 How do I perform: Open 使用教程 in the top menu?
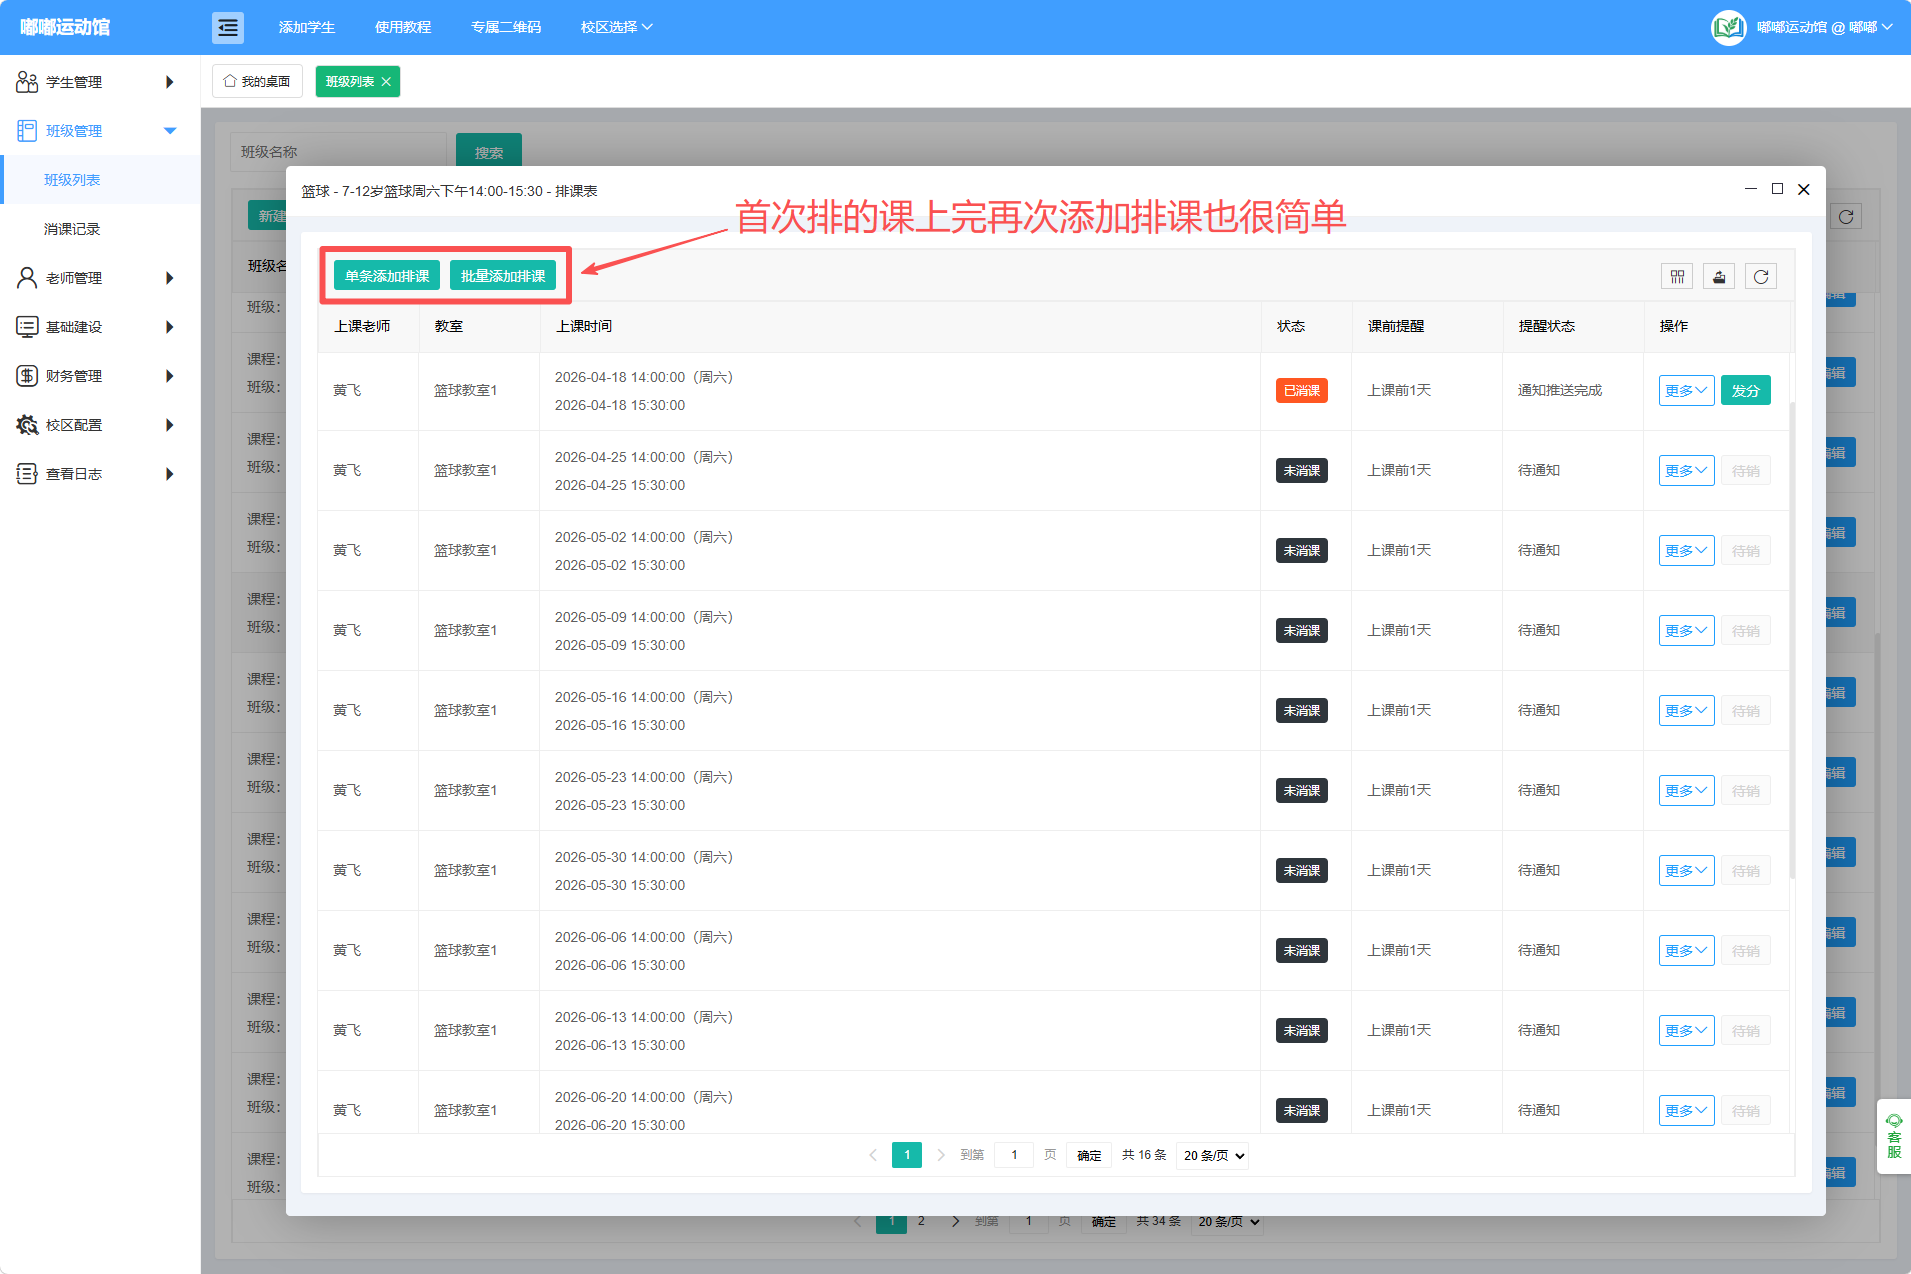pos(403,27)
